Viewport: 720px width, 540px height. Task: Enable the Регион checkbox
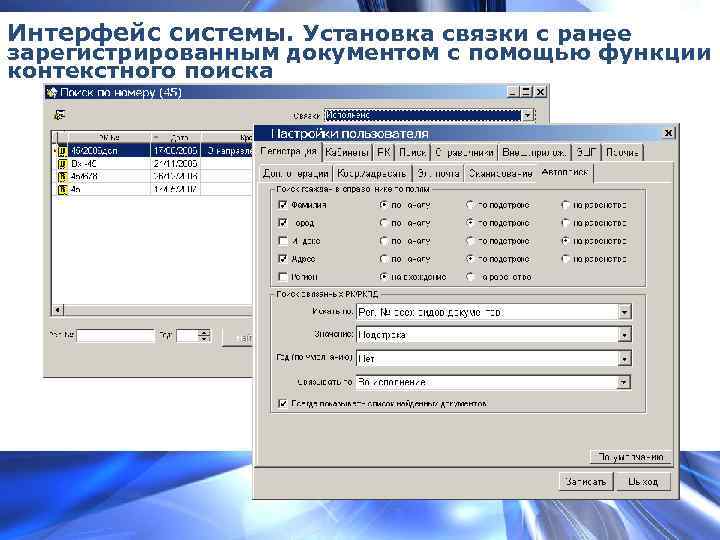[283, 277]
